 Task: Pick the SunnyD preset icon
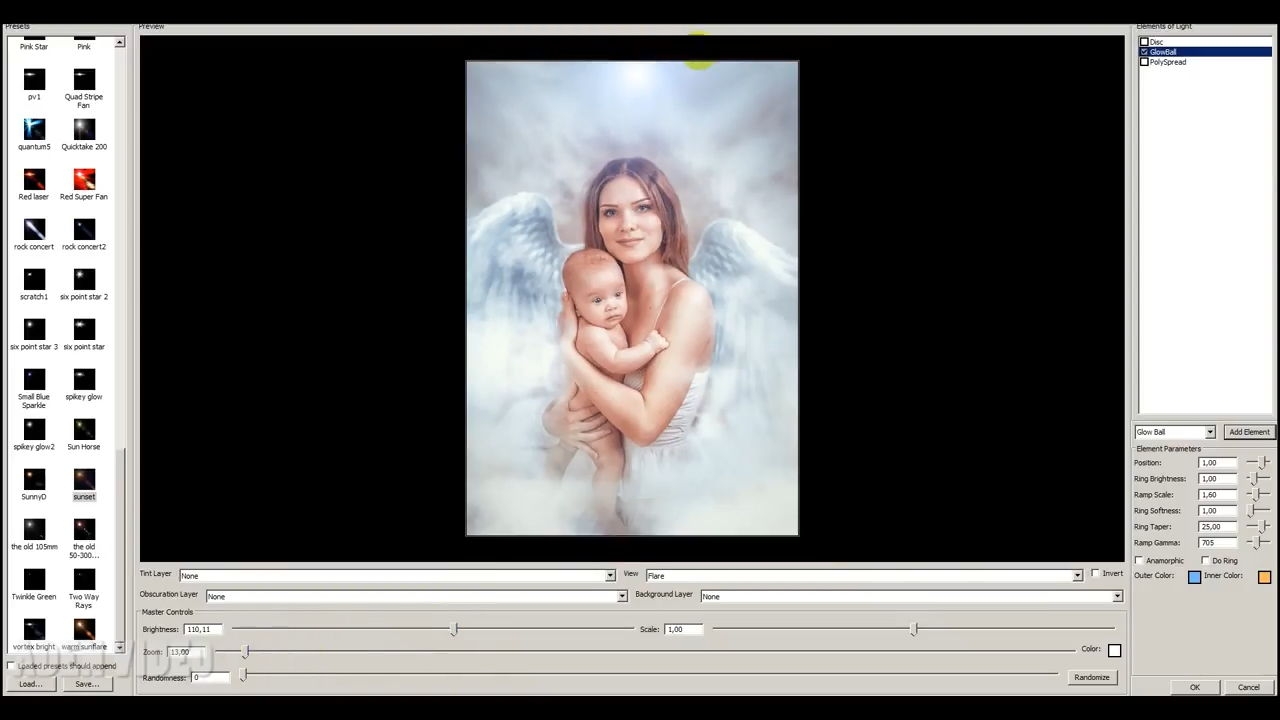(34, 479)
